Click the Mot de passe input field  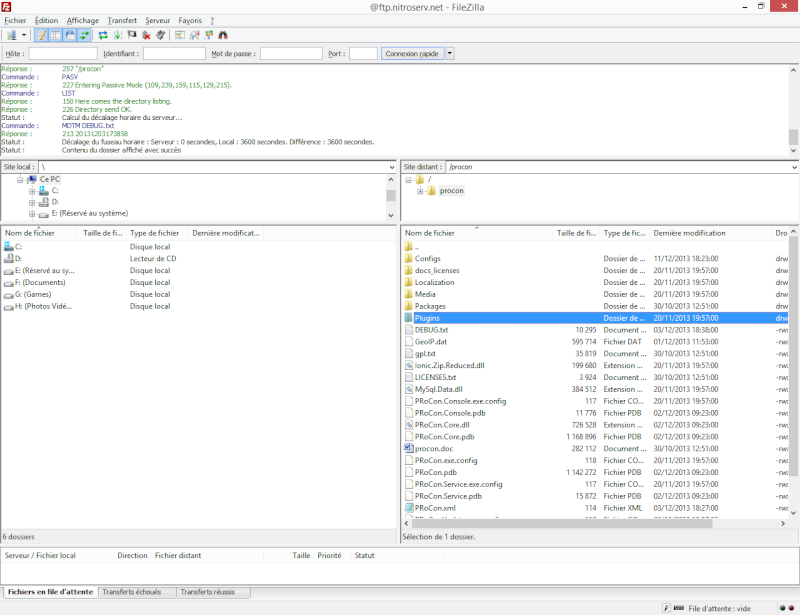[291, 54]
